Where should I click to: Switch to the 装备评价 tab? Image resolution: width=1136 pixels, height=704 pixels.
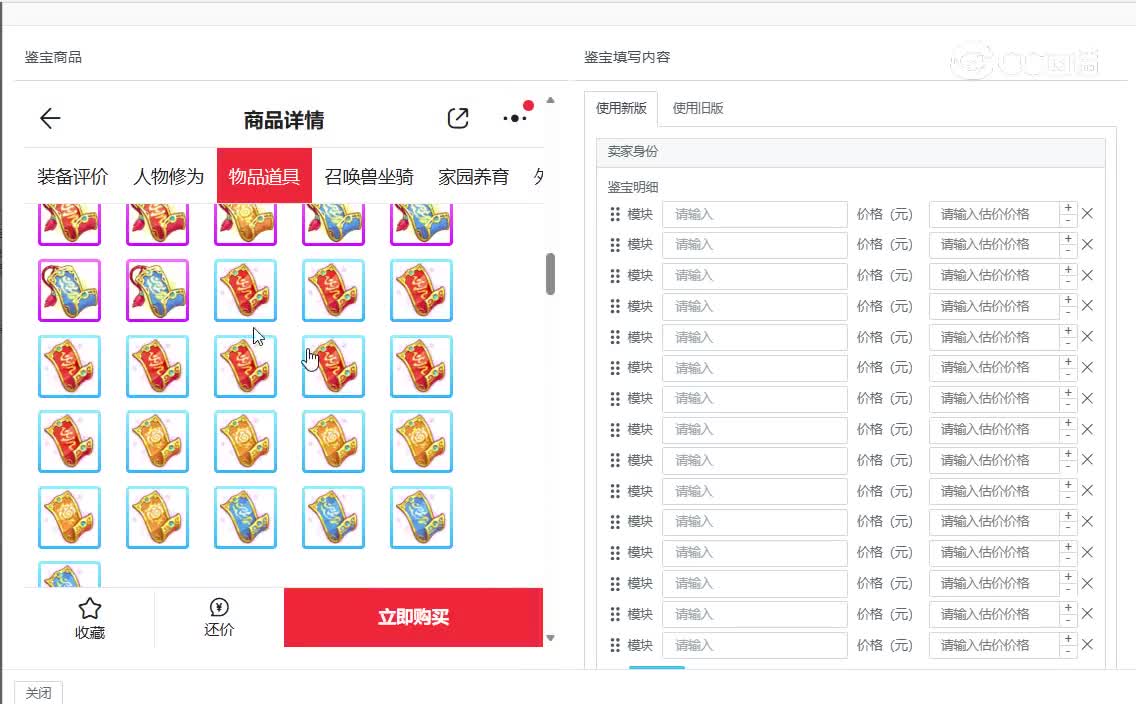72,176
